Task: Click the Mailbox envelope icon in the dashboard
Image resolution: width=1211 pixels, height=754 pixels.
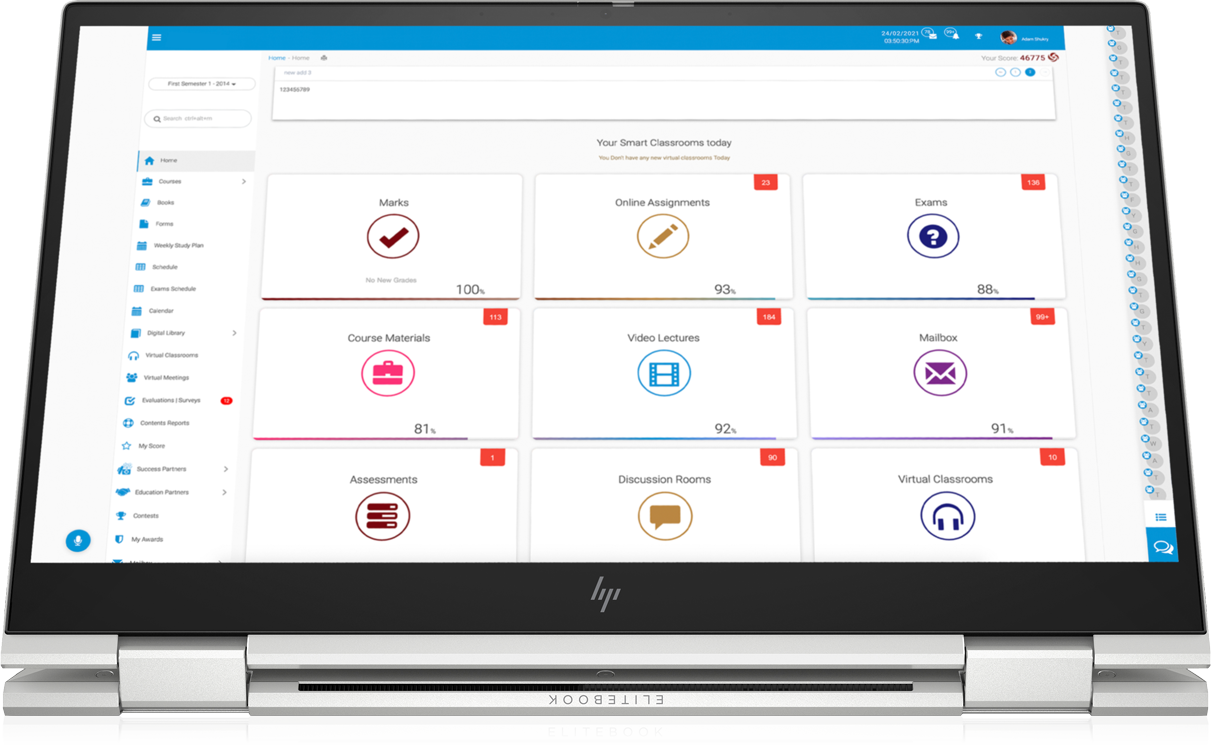Action: (x=940, y=373)
